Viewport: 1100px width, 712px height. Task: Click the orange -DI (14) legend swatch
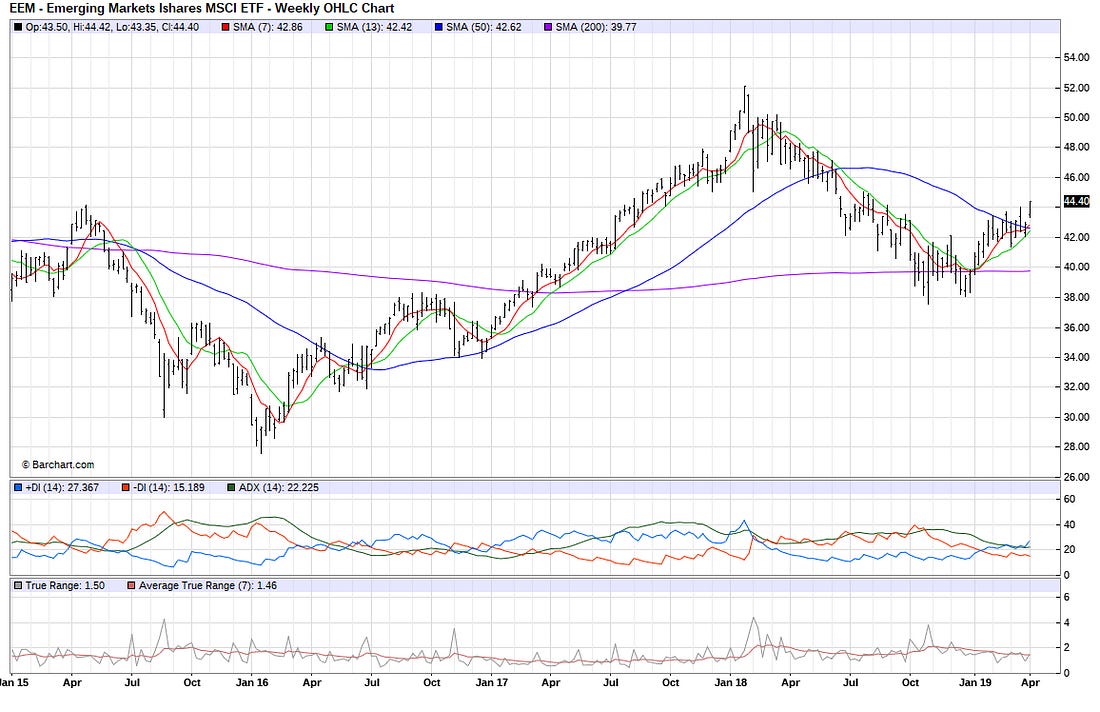pos(126,488)
